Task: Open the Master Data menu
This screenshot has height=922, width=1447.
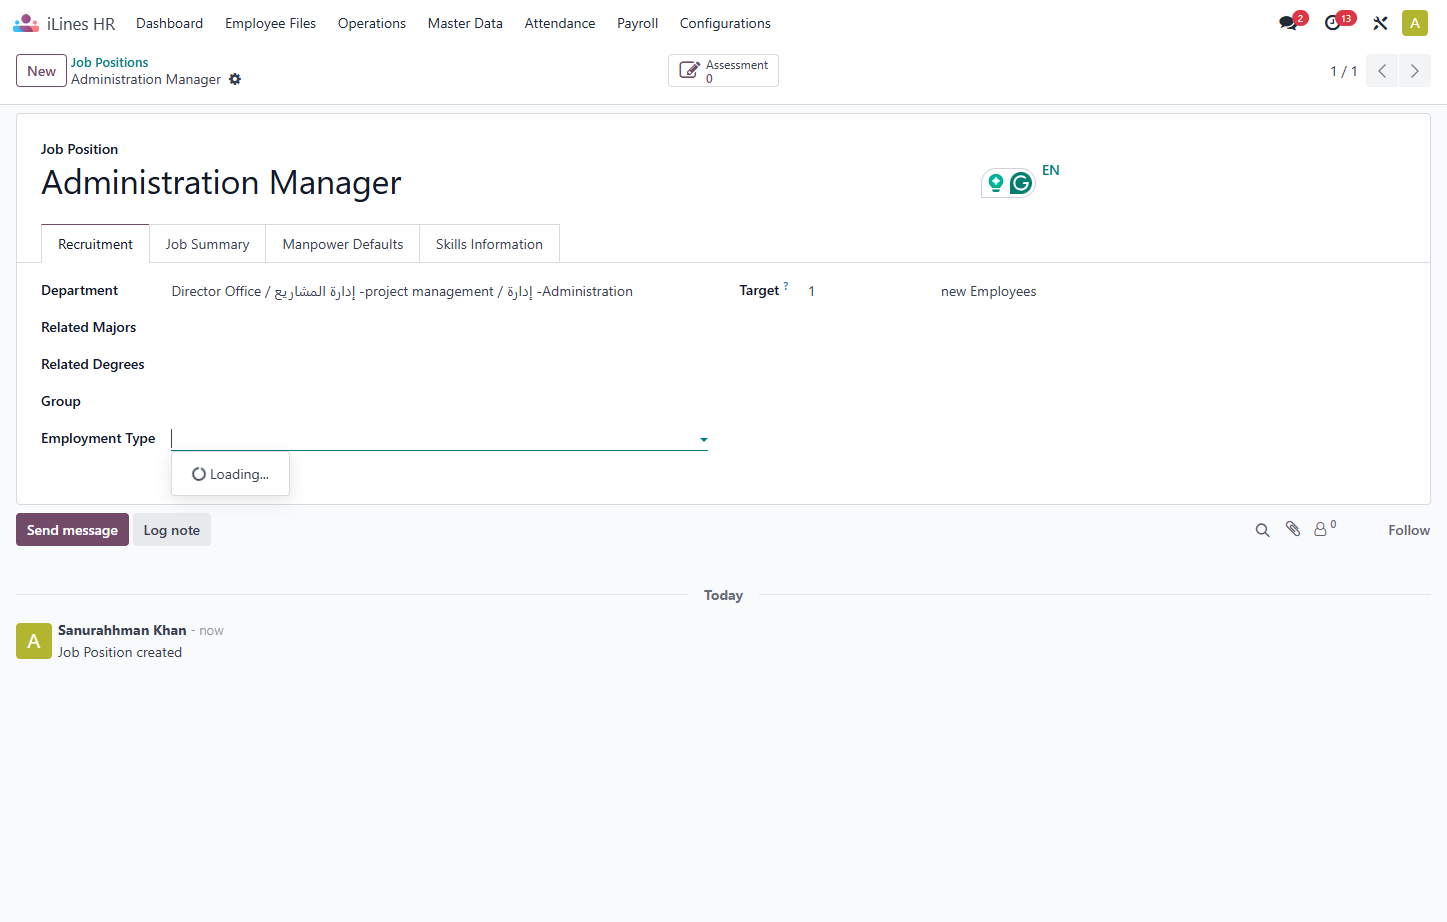Action: tap(465, 23)
